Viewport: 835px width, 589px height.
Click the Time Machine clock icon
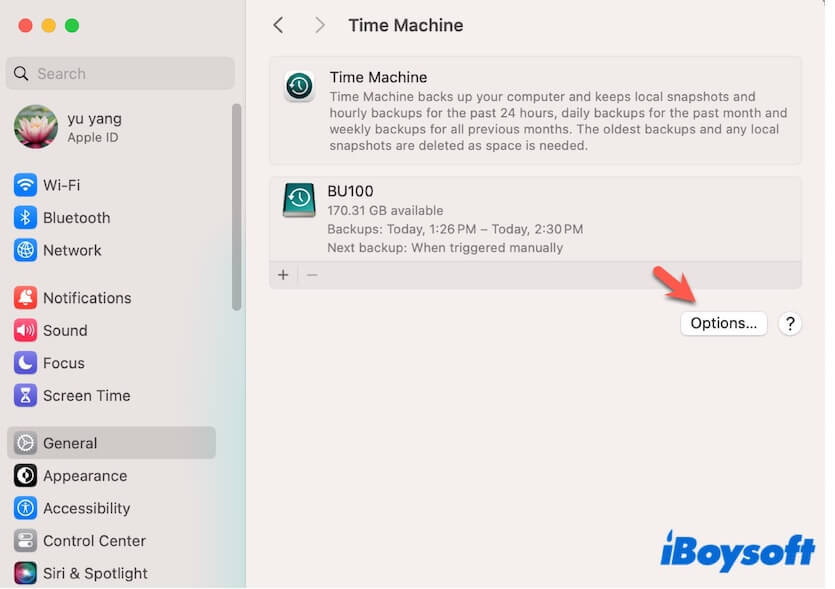click(x=299, y=87)
